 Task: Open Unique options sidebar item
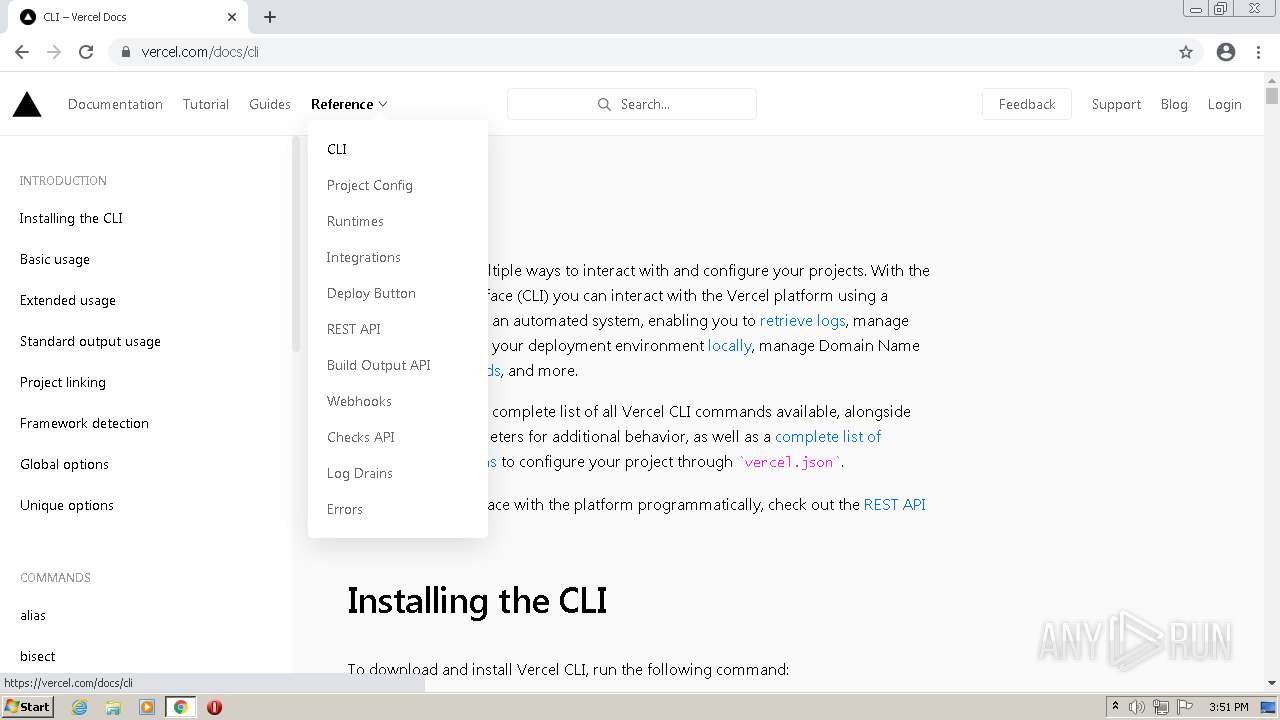[x=67, y=505]
